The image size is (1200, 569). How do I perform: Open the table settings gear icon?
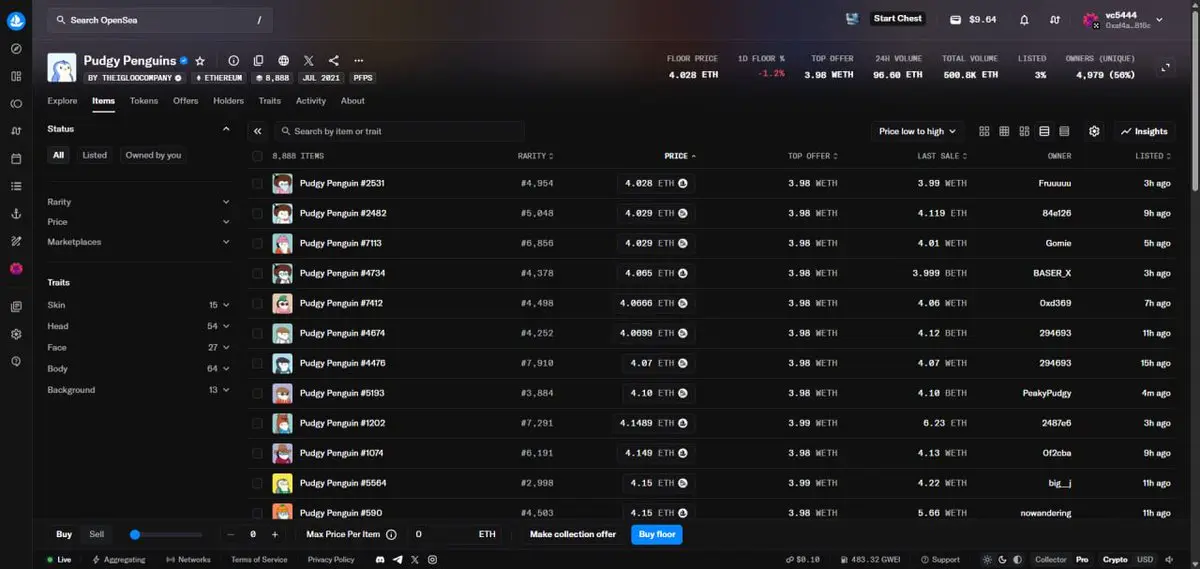click(x=1094, y=131)
